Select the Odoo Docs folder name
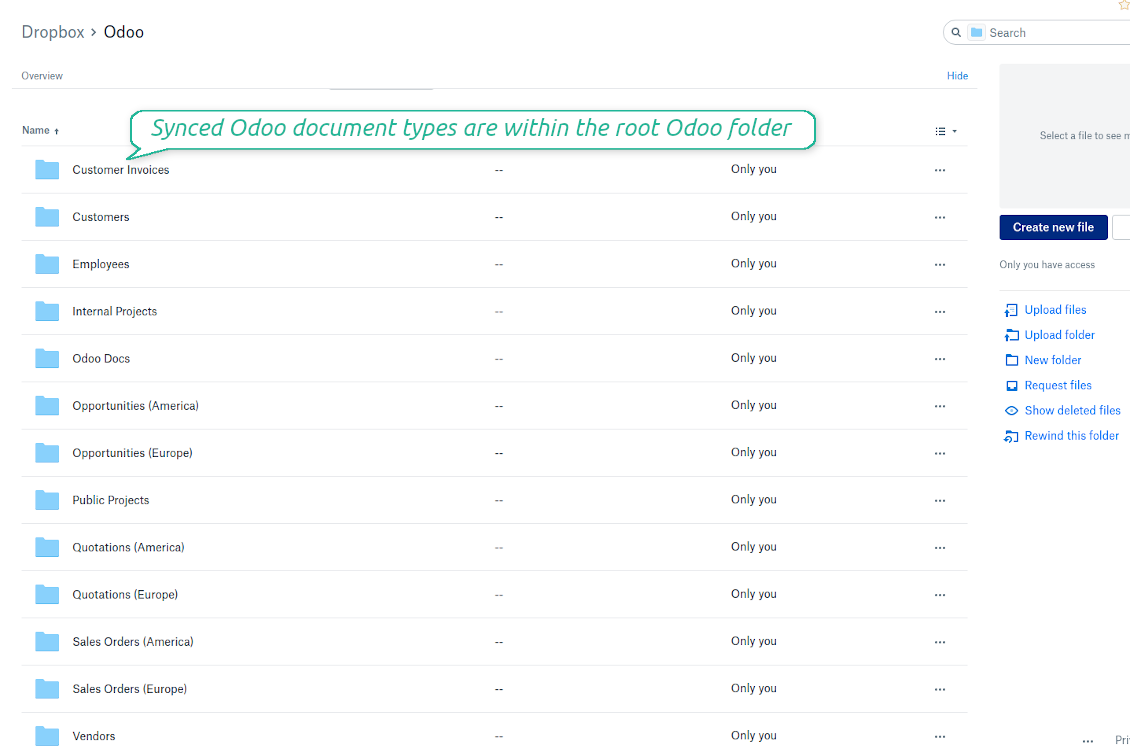Screen dimensions: 1130x756 pyautogui.click(x=101, y=359)
